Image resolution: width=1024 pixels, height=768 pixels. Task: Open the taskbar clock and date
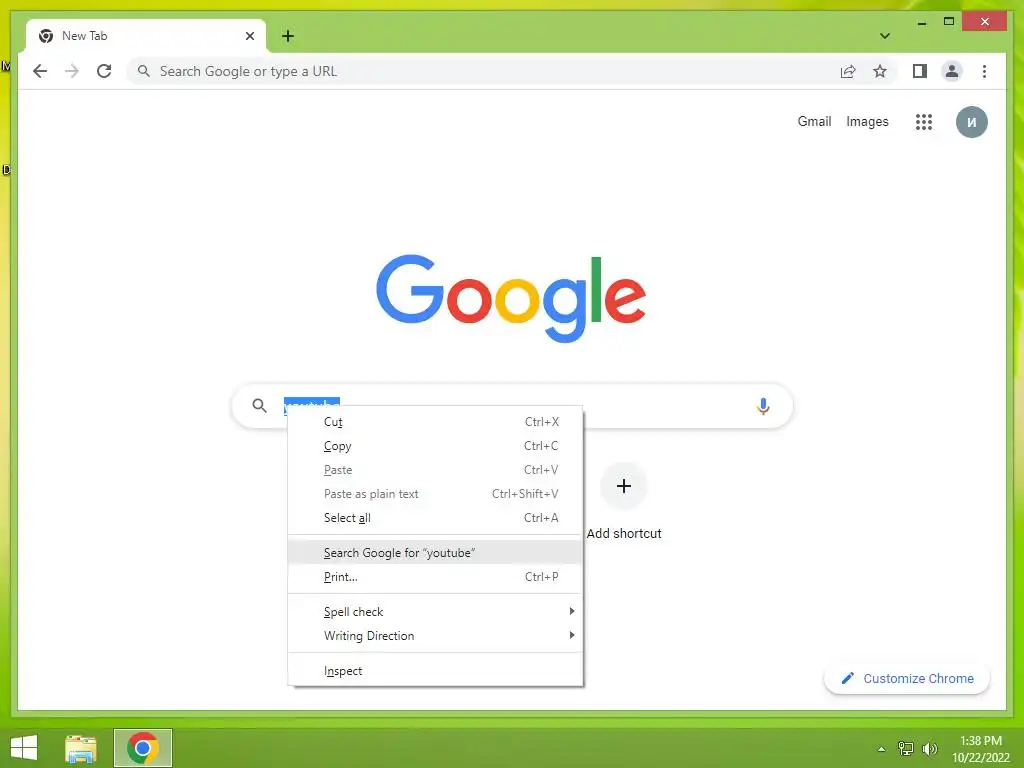pyautogui.click(x=981, y=749)
